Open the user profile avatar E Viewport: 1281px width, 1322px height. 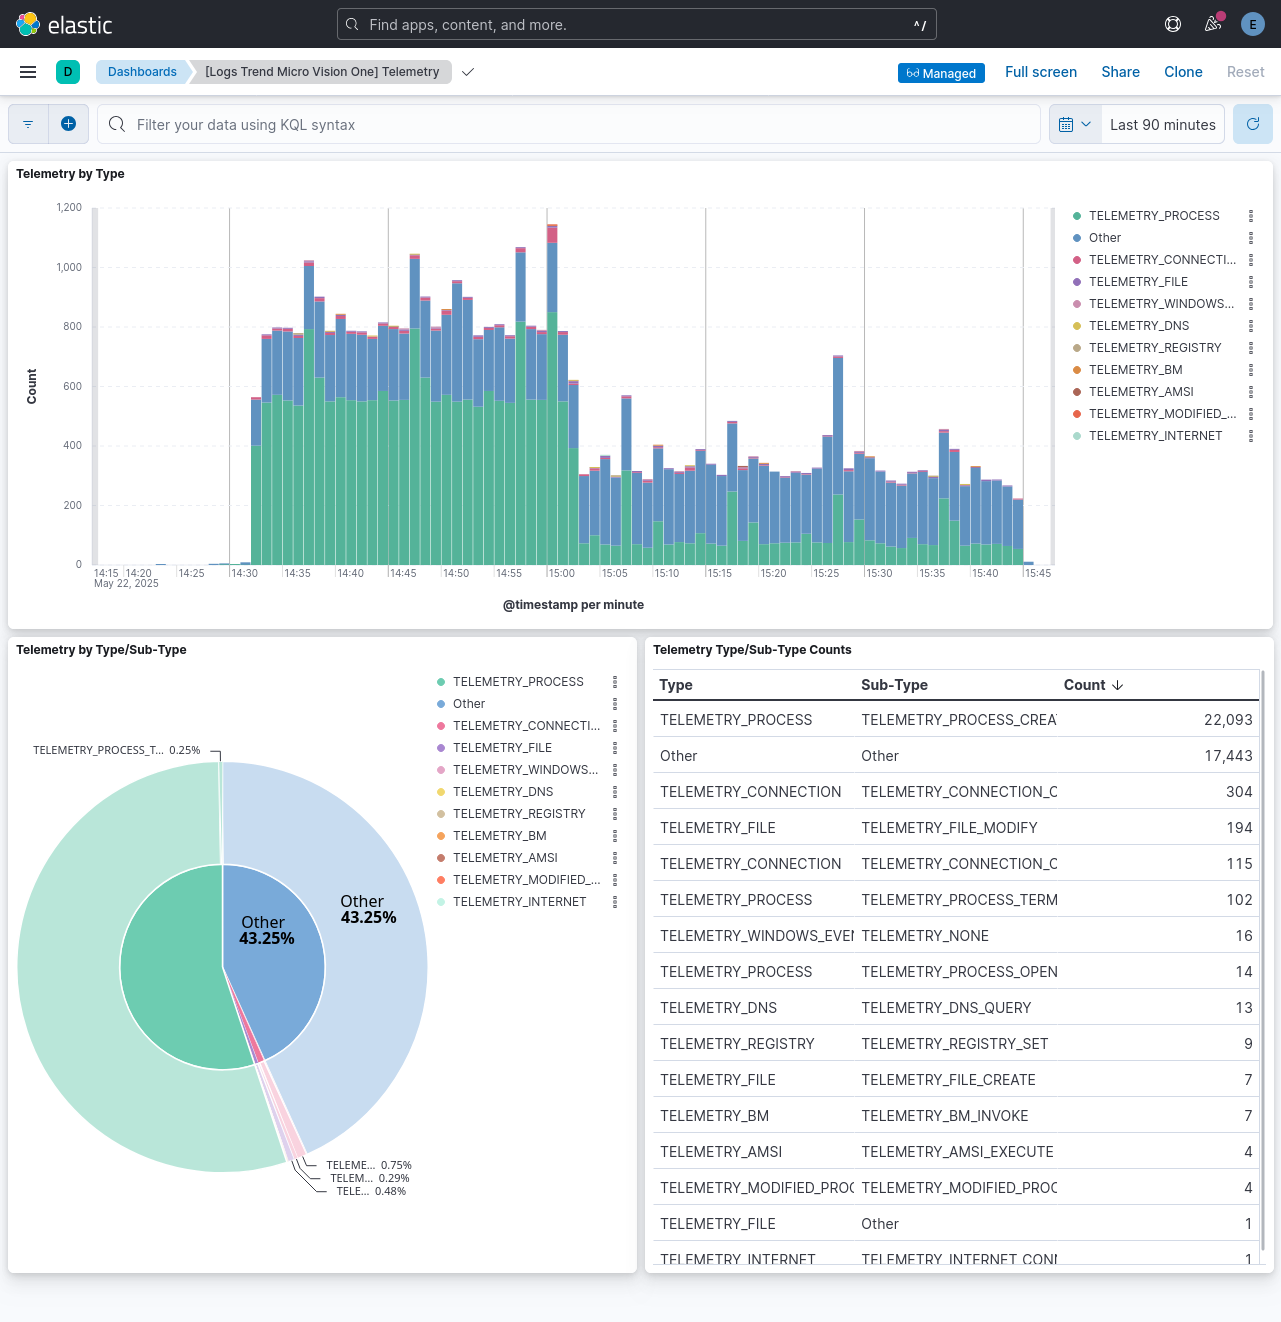tap(1252, 23)
